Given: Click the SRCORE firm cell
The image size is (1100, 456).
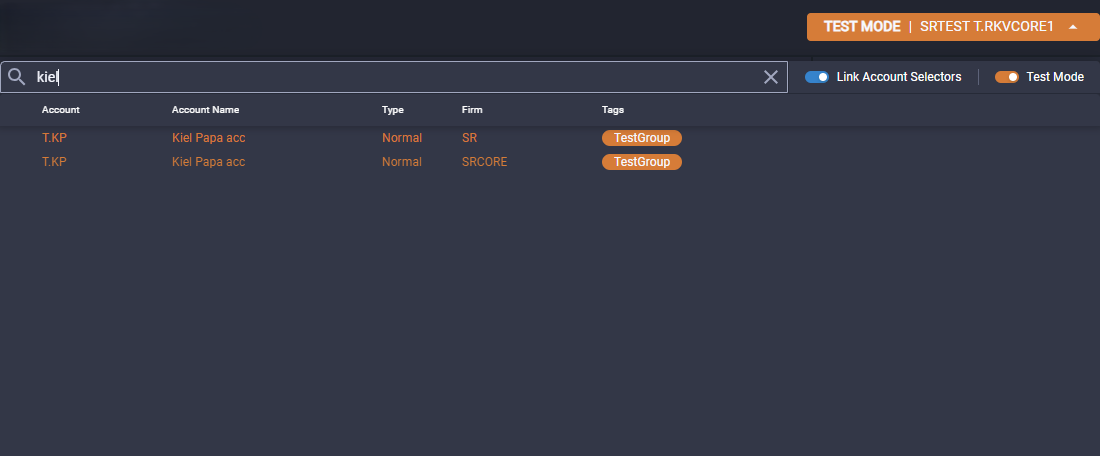Looking at the screenshot, I should tap(485, 162).
